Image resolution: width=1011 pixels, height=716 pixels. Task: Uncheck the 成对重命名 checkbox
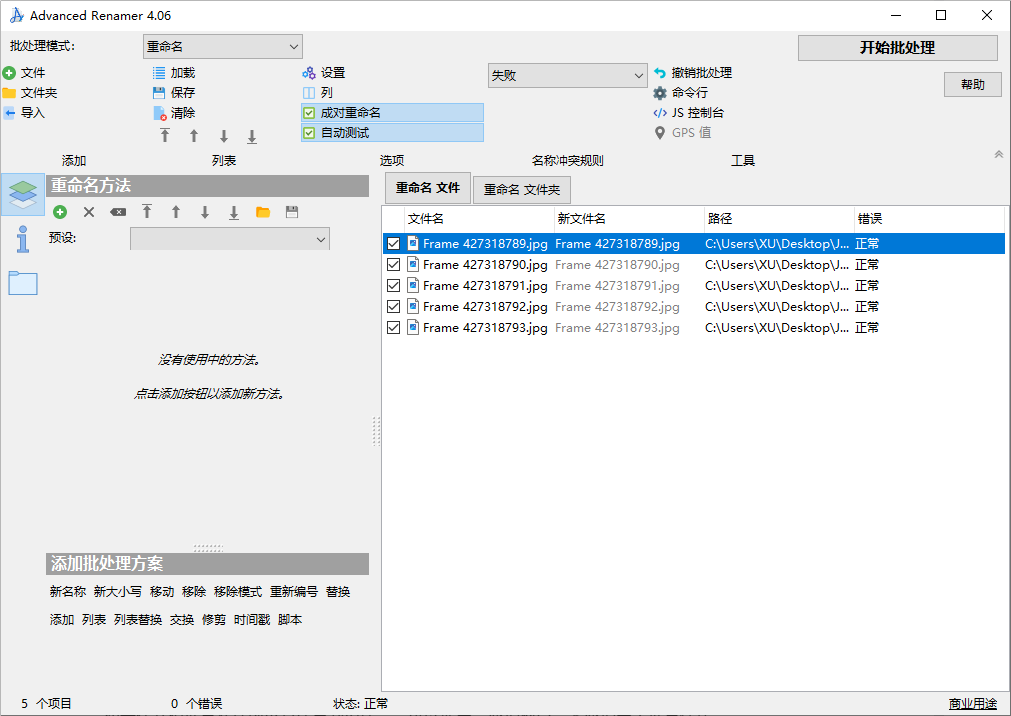click(310, 112)
